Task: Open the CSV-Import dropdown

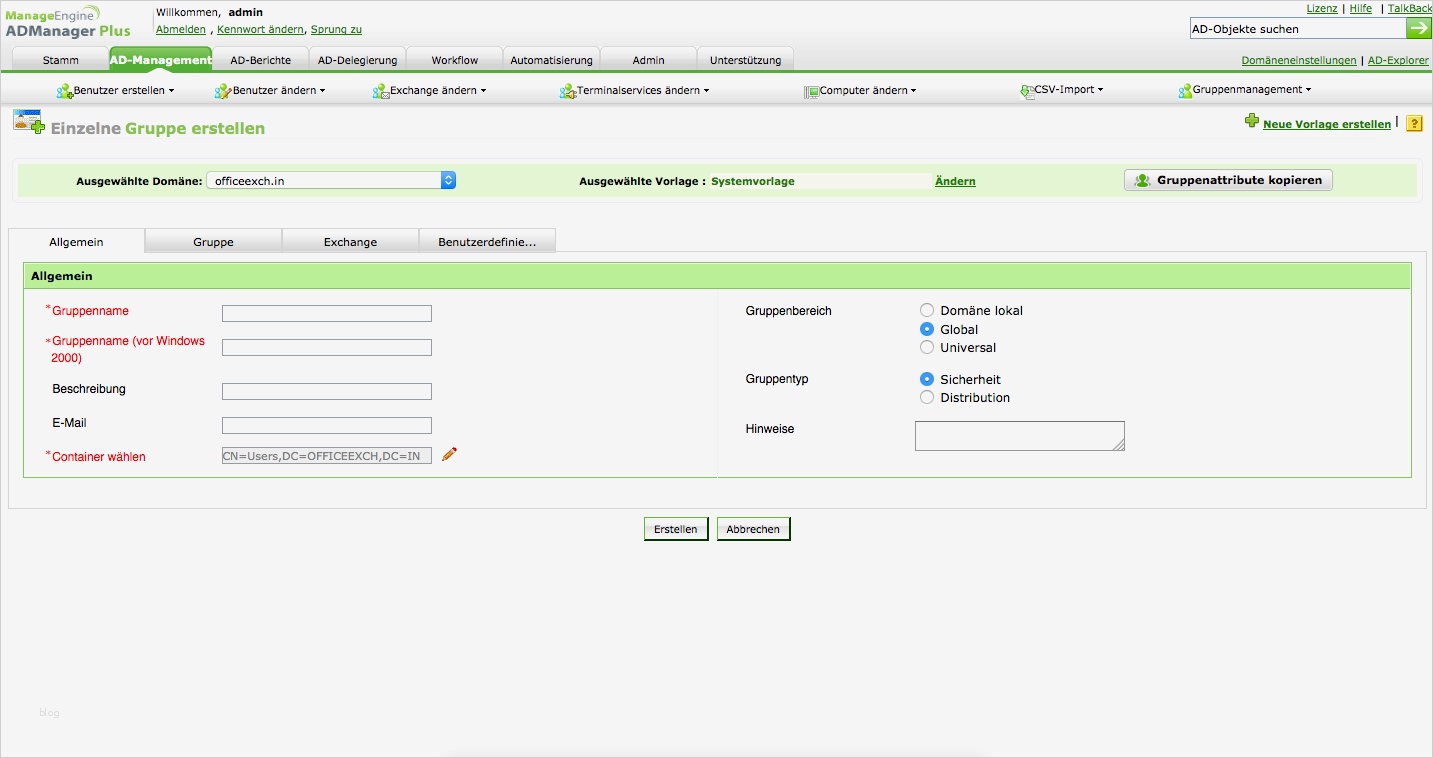Action: tap(1069, 90)
